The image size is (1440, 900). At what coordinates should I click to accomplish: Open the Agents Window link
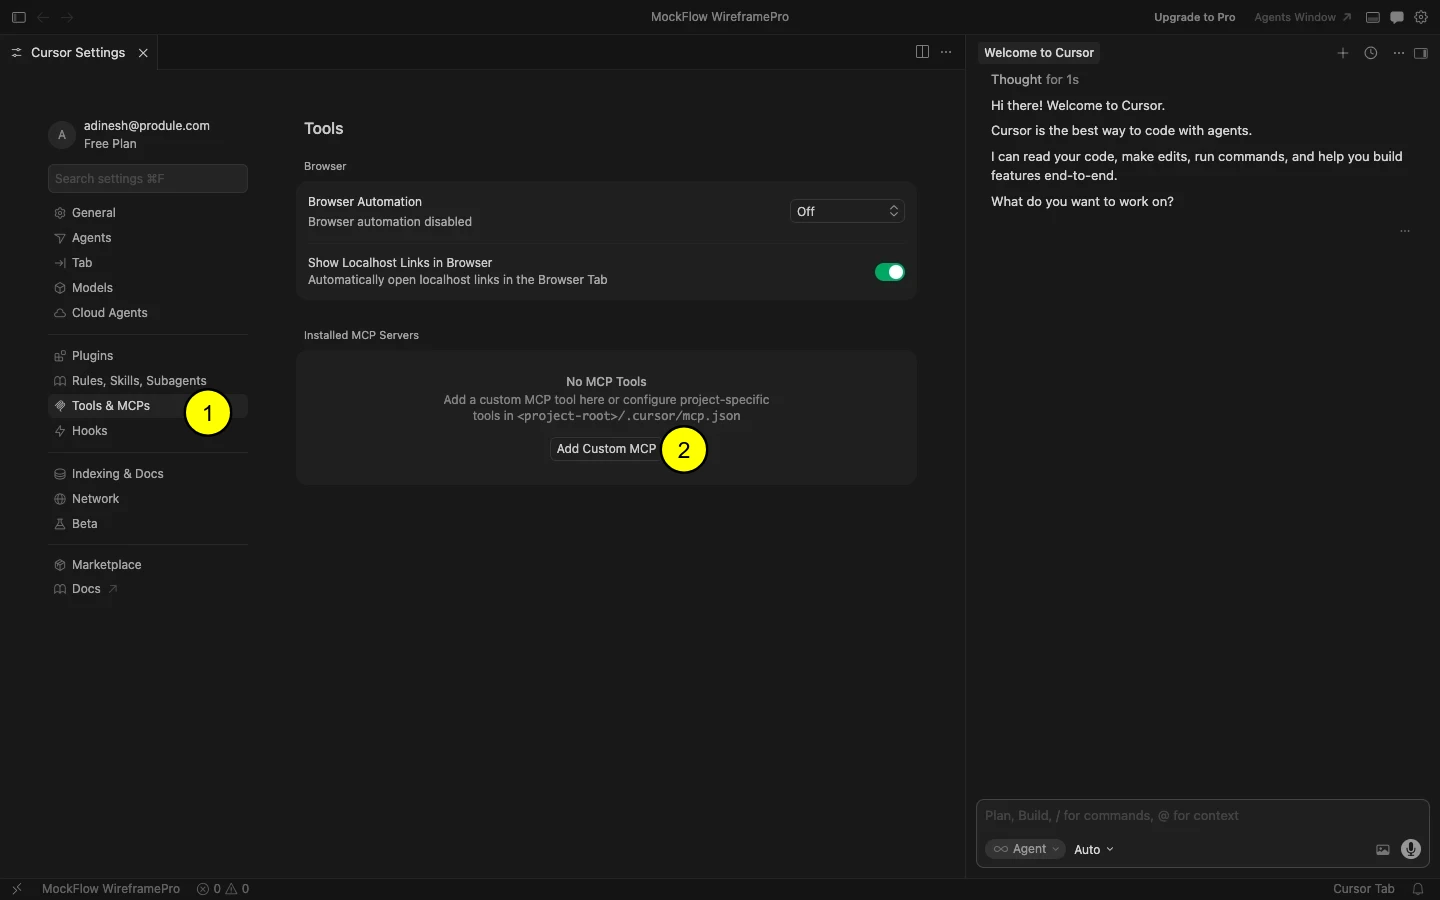(1302, 17)
